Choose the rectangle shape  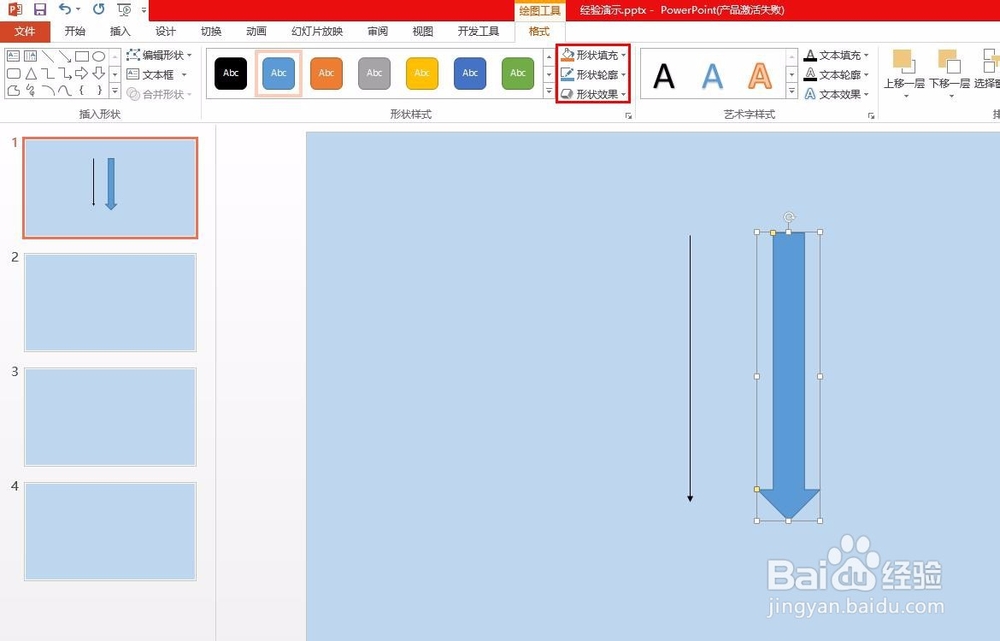[82, 56]
